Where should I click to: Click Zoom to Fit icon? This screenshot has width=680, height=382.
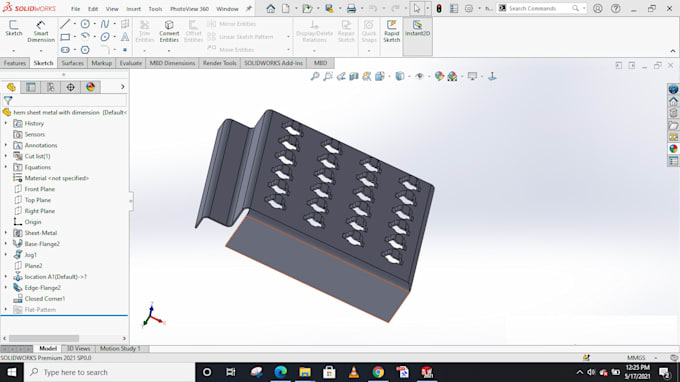pyautogui.click(x=315, y=76)
